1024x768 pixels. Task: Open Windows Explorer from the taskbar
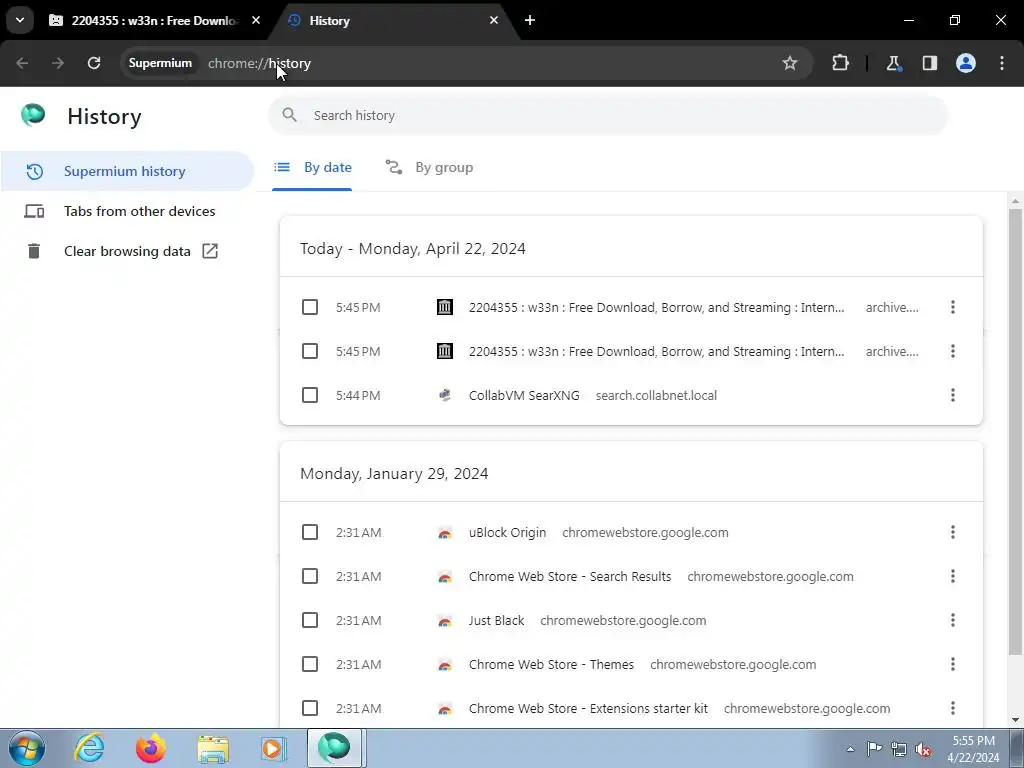pos(213,748)
